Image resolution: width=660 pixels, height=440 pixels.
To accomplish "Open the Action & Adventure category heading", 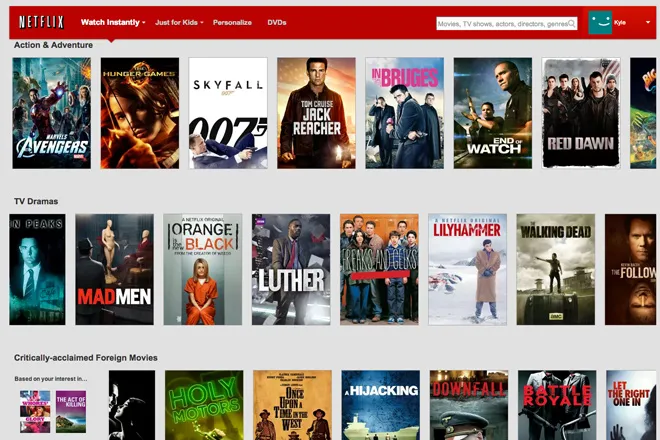I will tap(53, 45).
